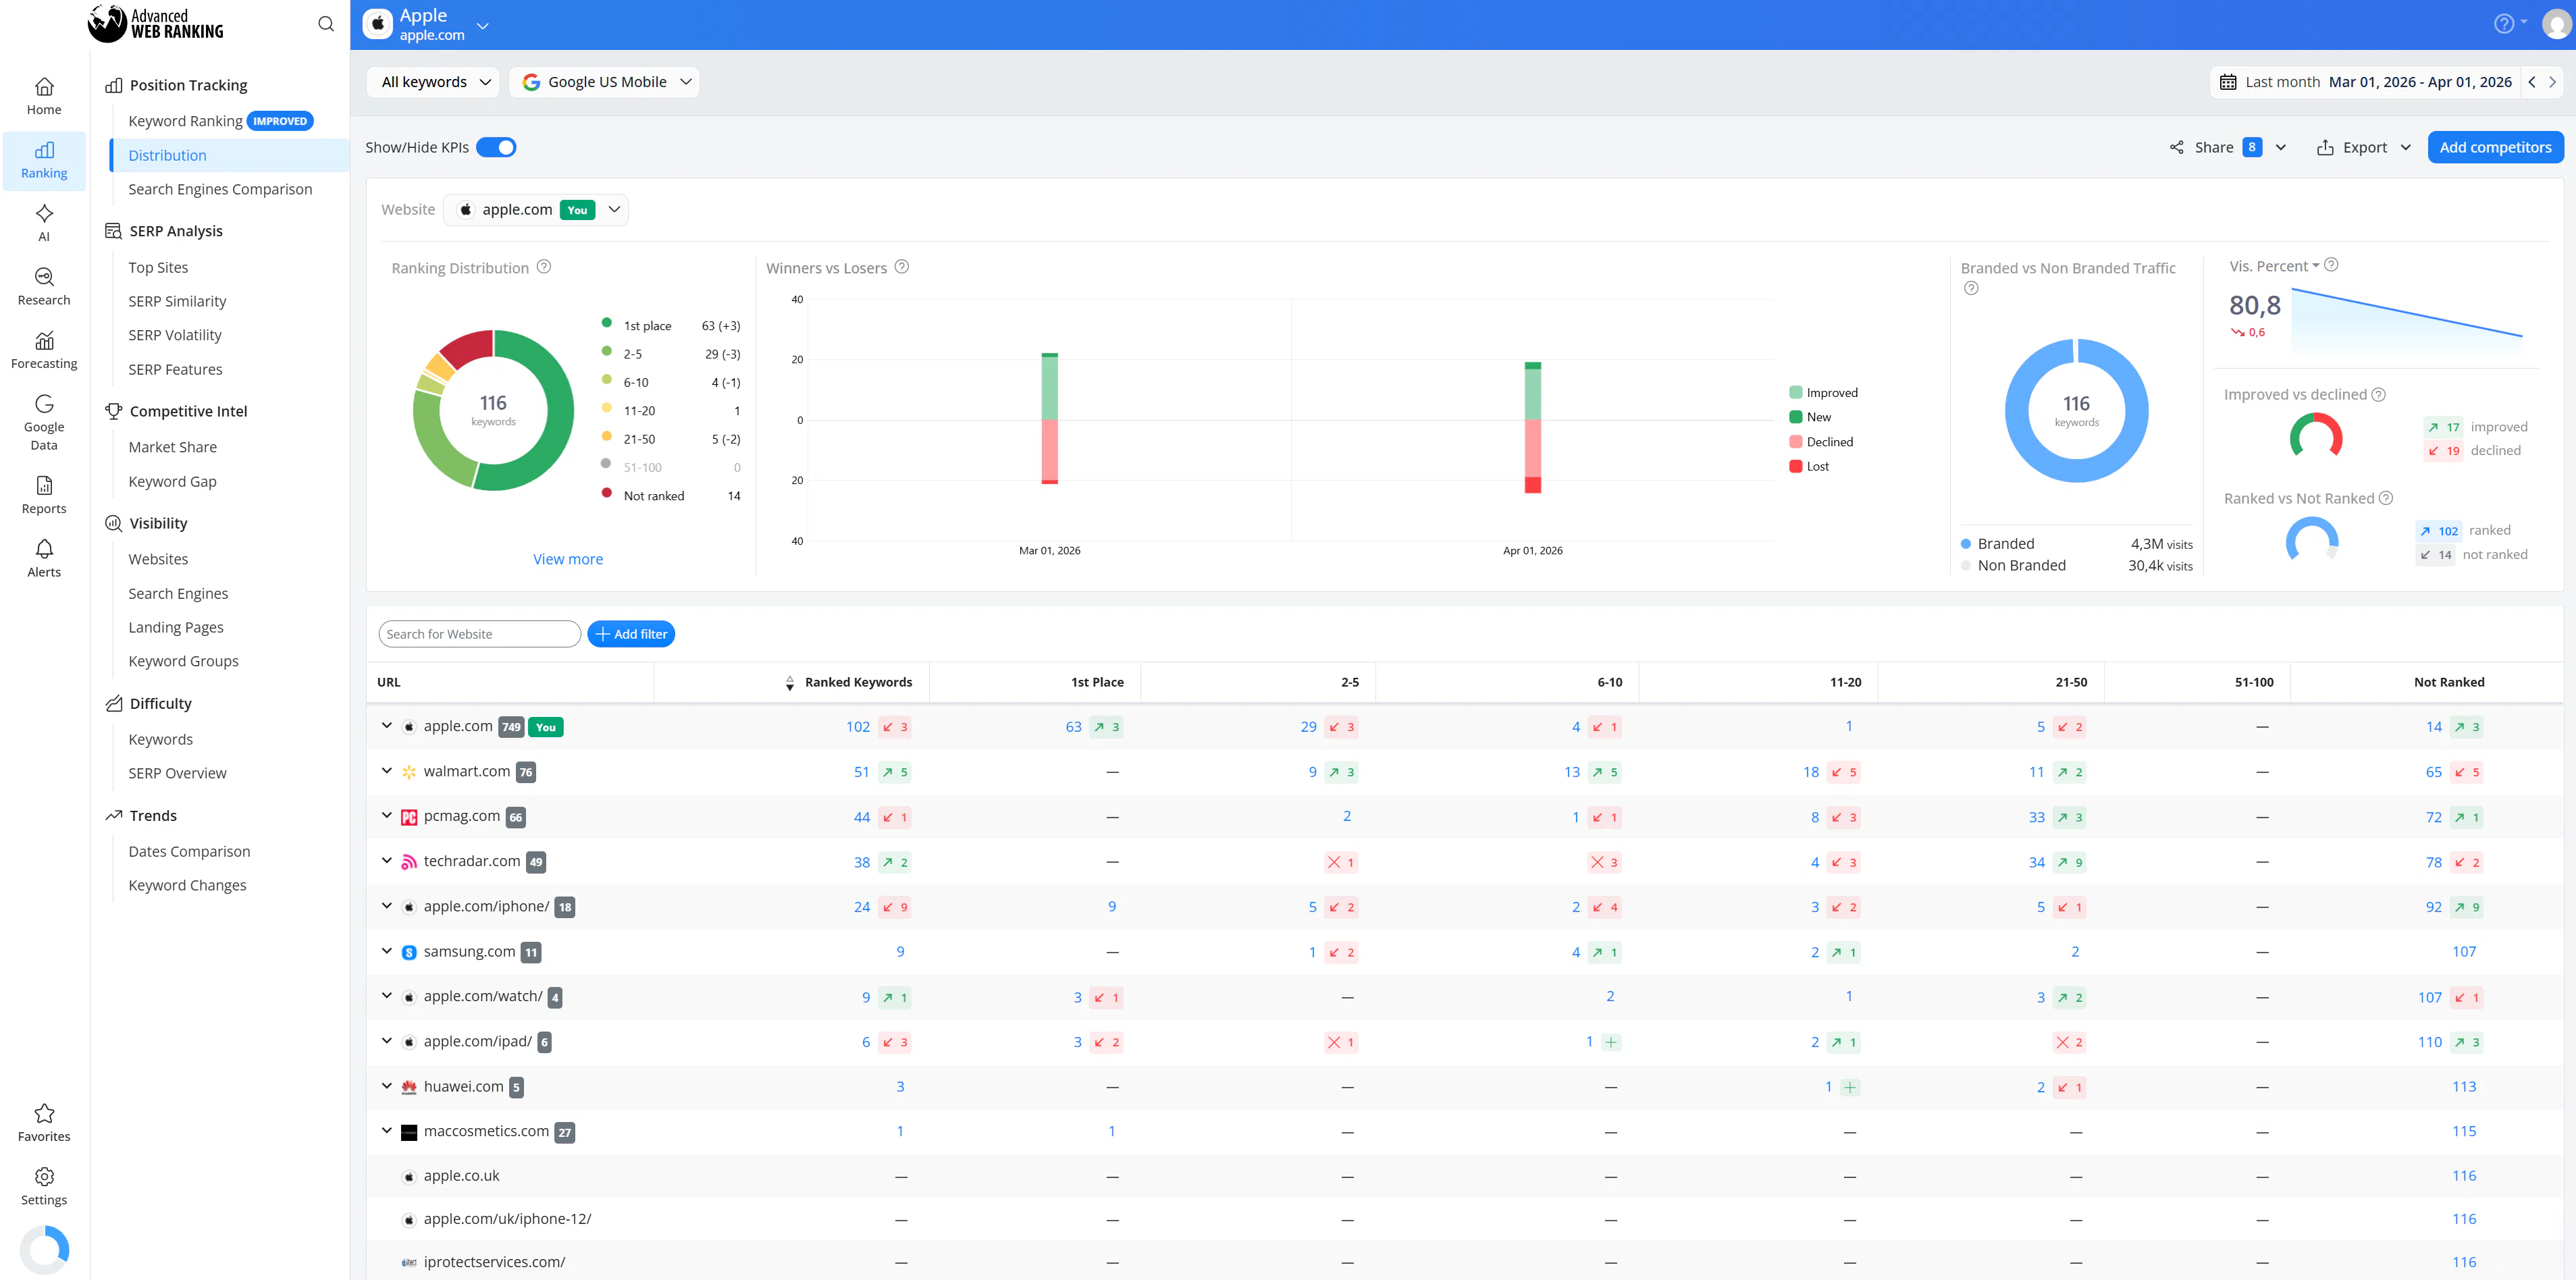Toggle the Lost legend series
The height and width of the screenshot is (1280, 2576).
[1809, 466]
